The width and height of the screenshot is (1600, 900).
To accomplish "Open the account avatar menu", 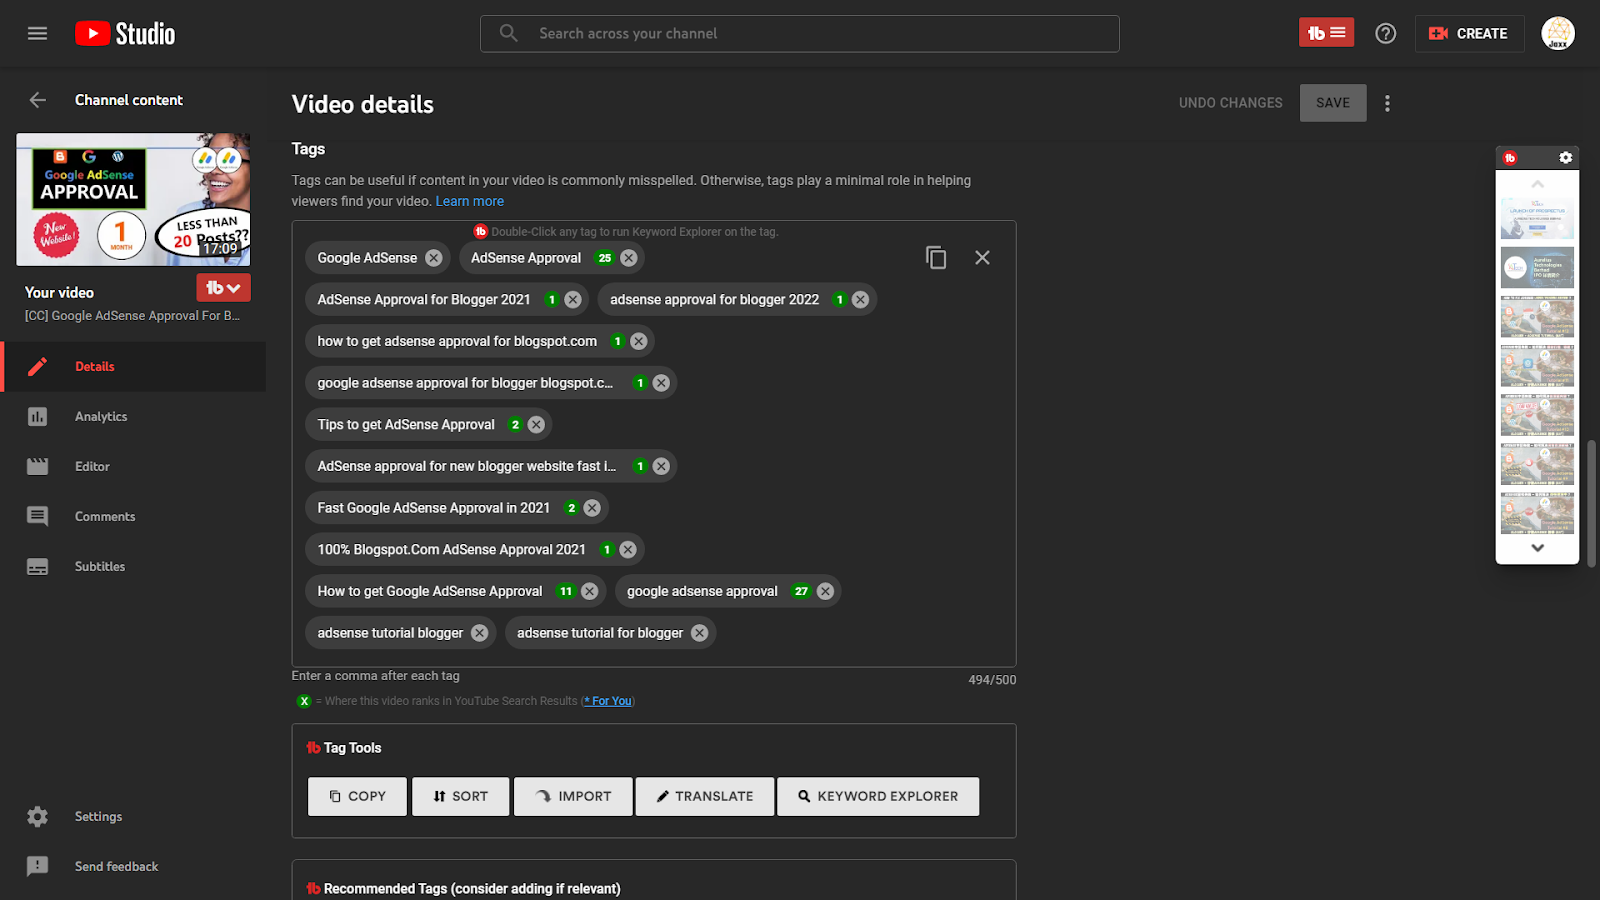I will 1557,33.
